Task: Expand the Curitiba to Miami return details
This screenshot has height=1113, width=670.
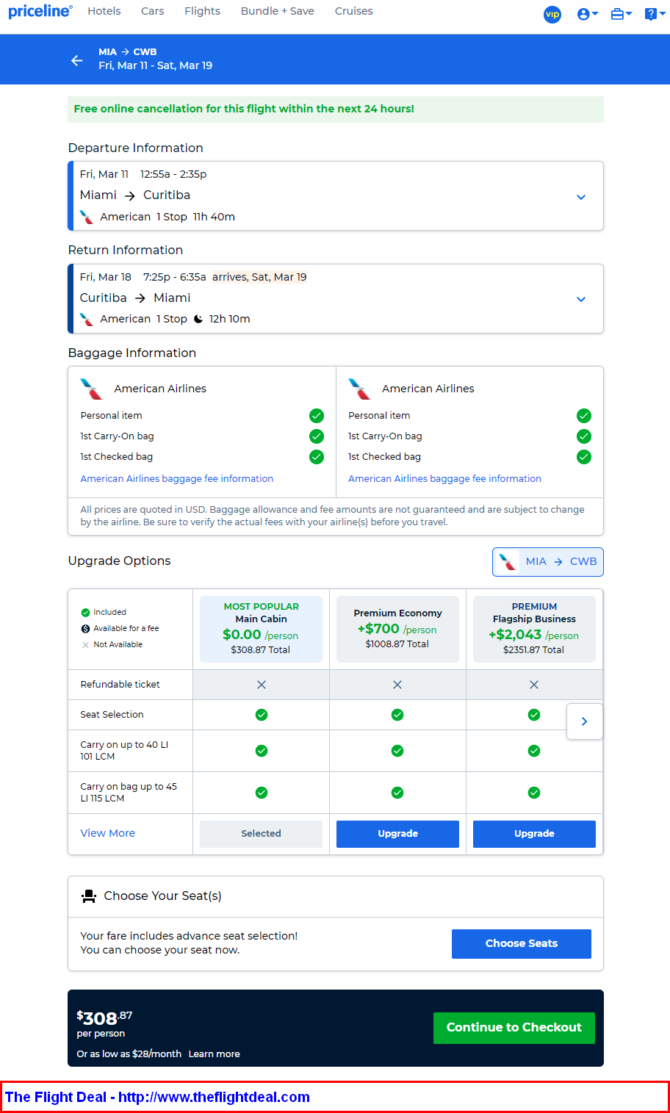Action: (581, 299)
